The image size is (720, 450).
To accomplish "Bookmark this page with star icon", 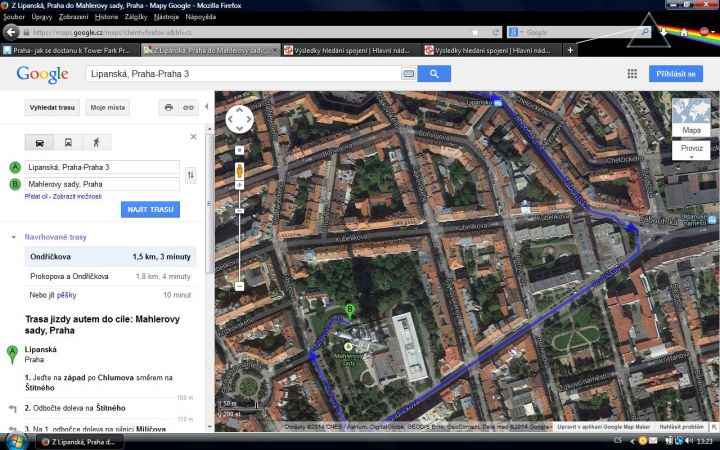I will click(x=475, y=33).
